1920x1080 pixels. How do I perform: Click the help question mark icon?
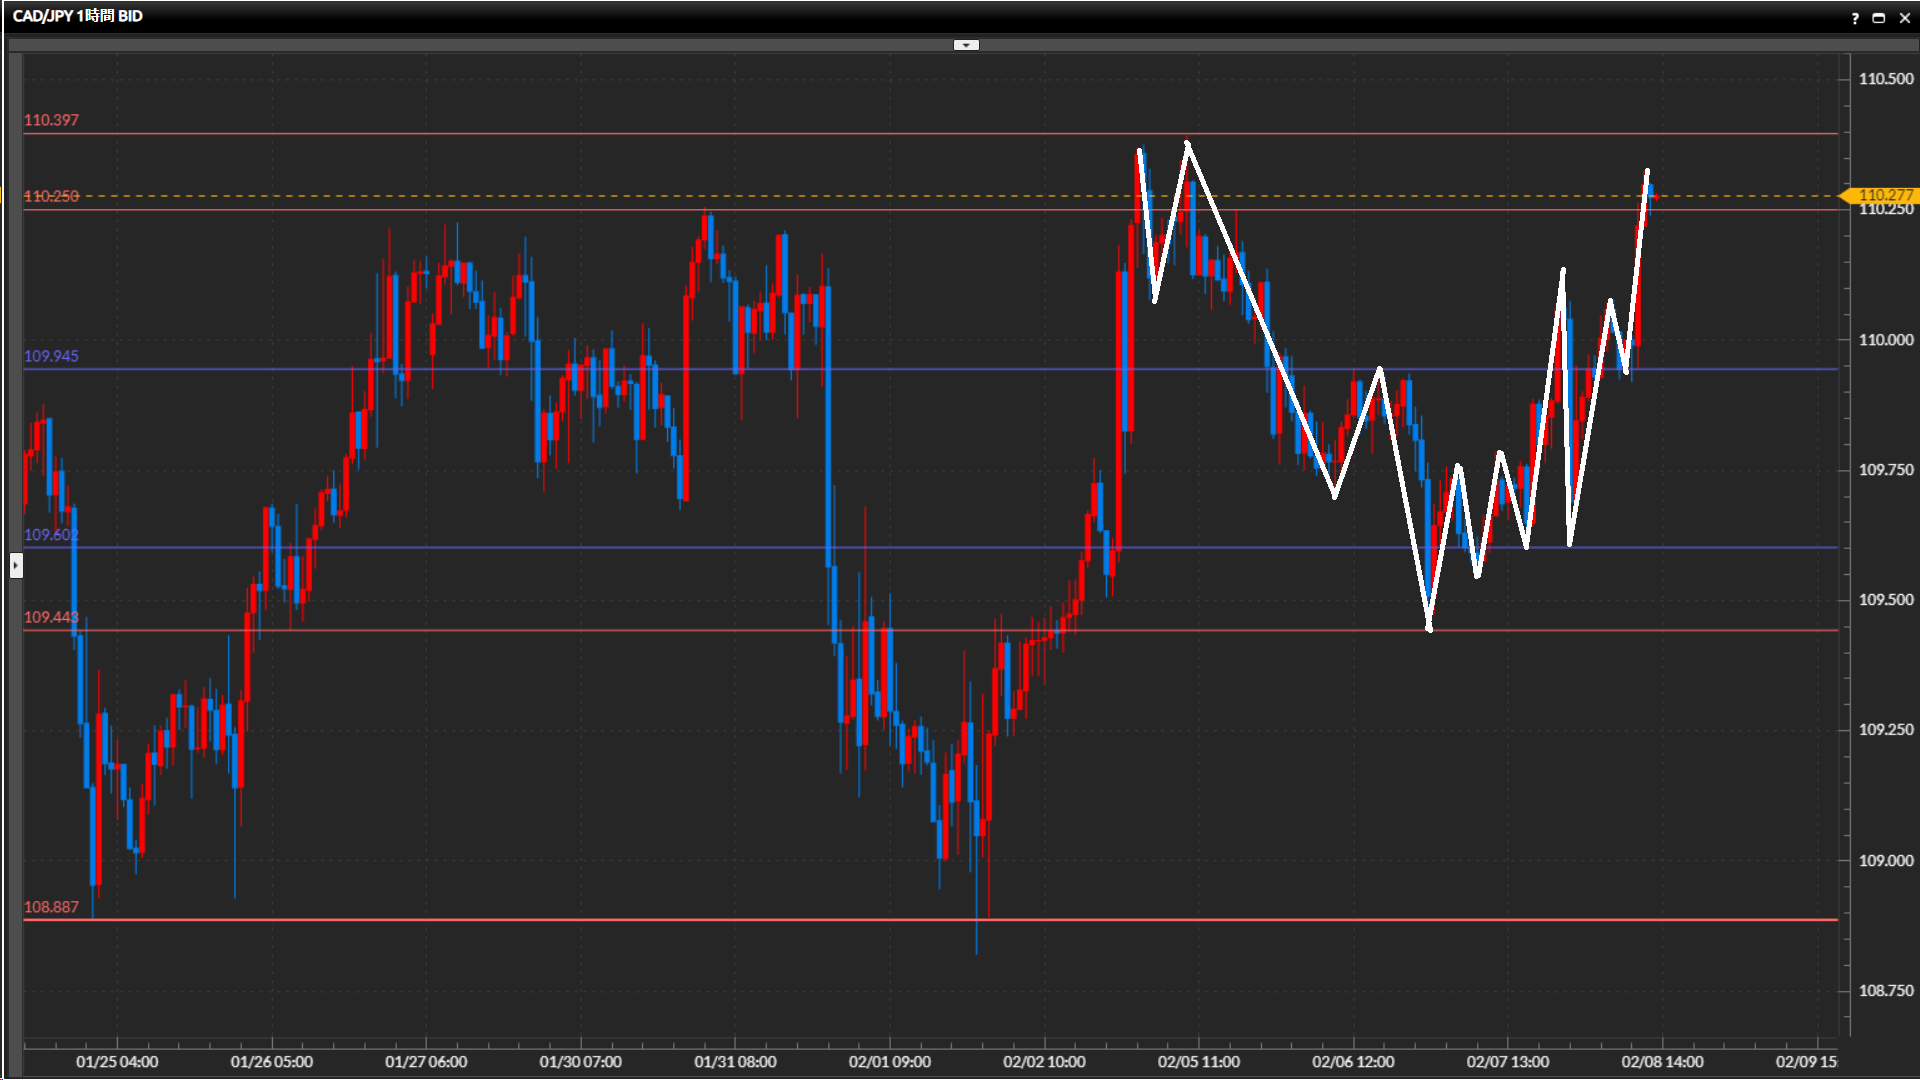(x=1855, y=18)
